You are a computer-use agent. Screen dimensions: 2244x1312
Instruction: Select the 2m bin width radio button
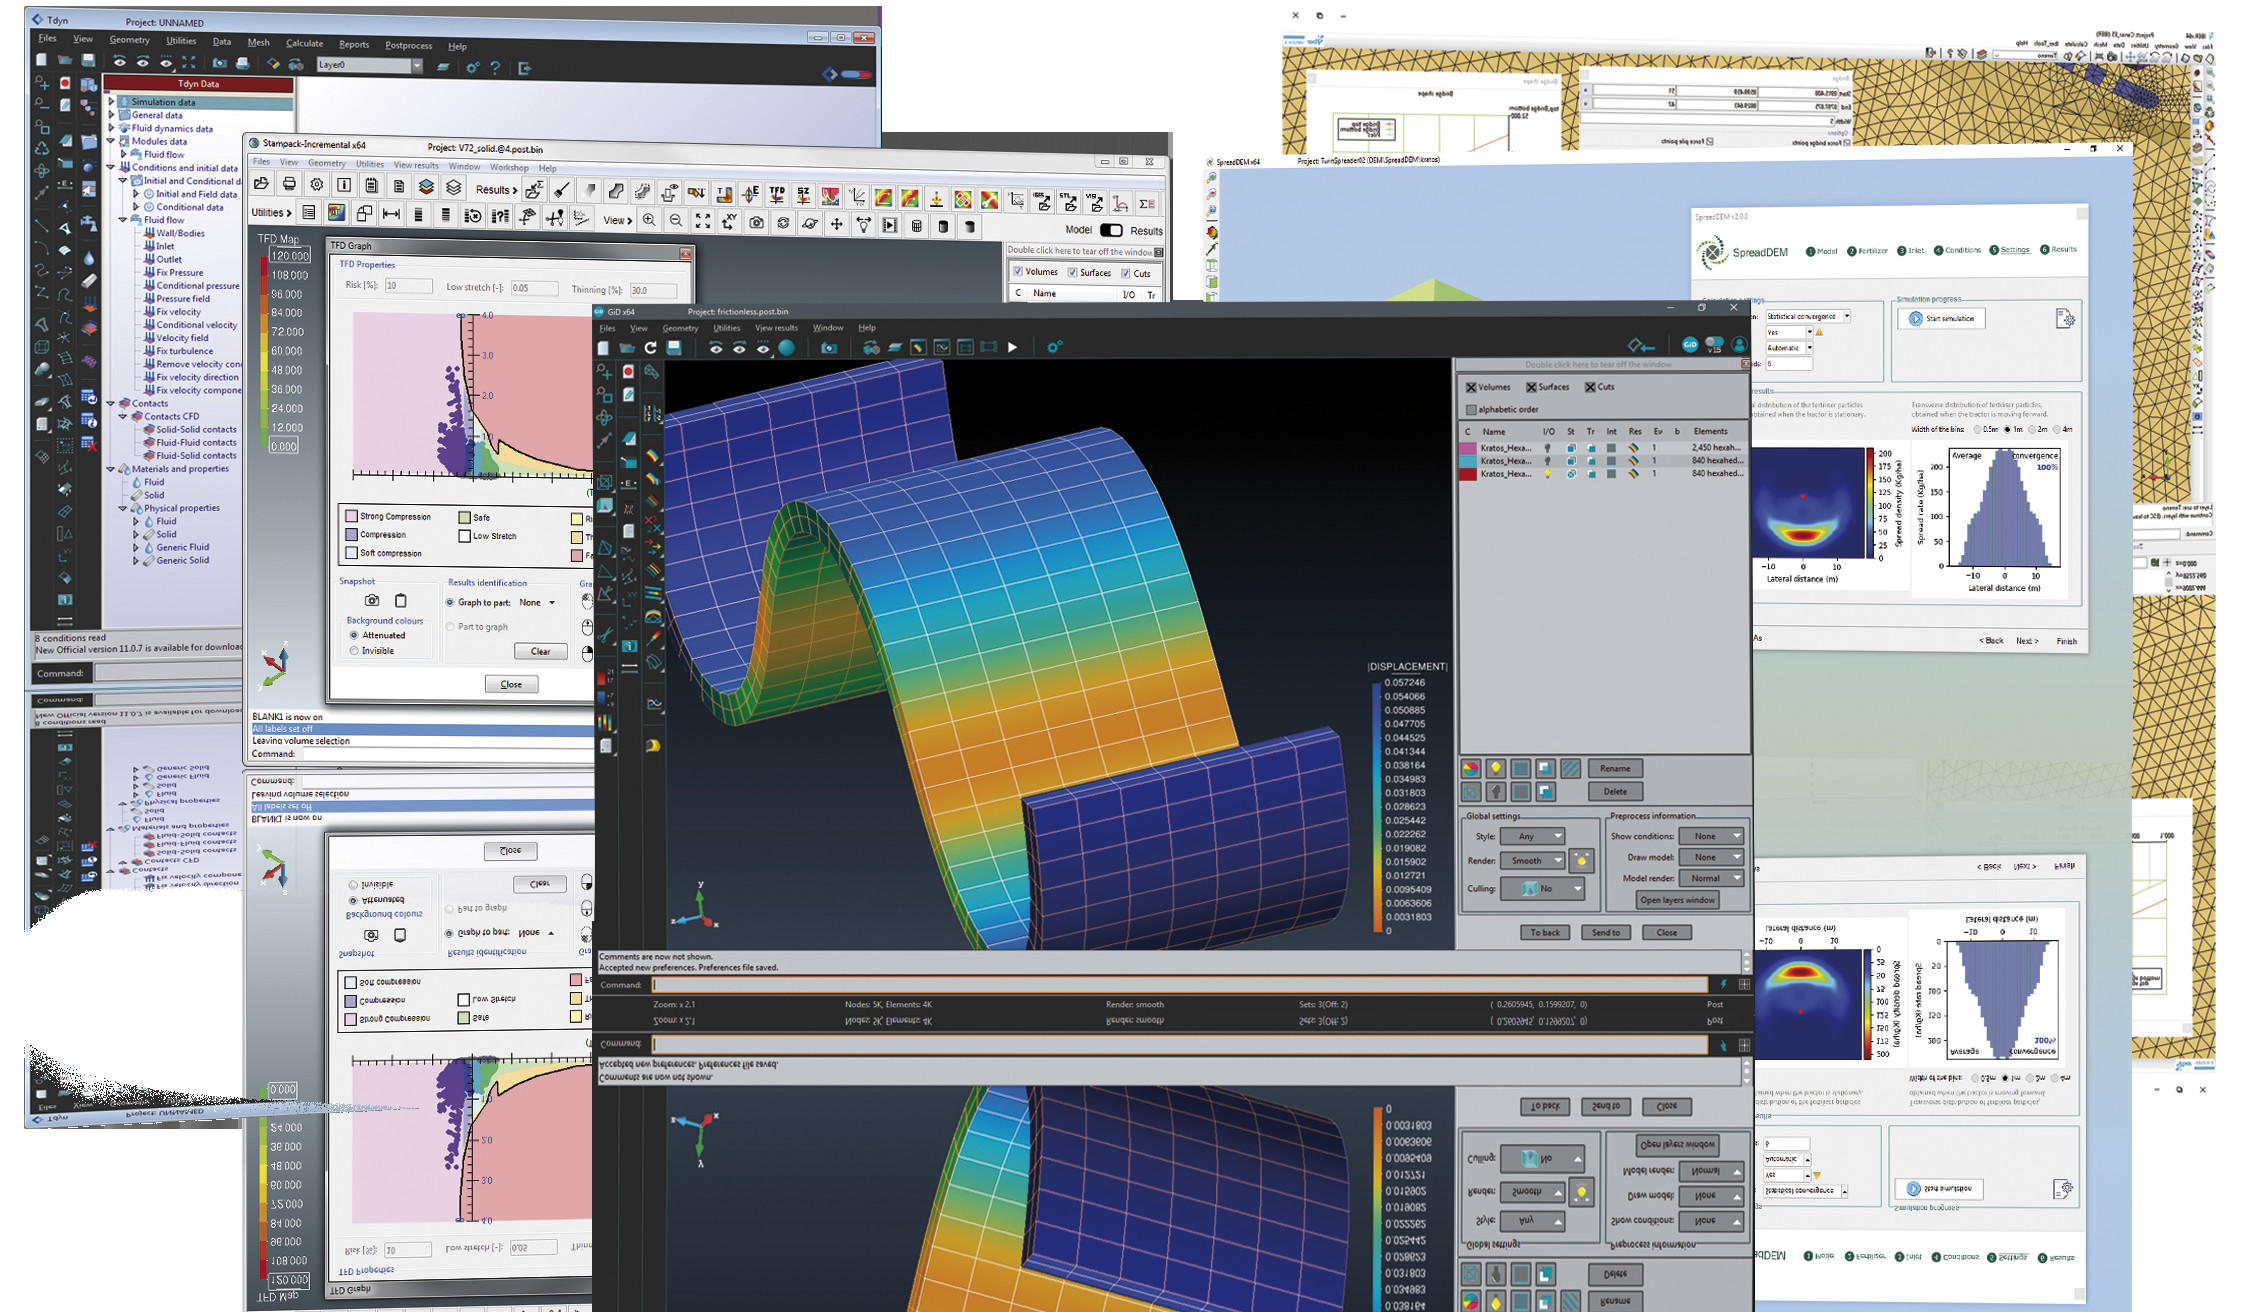tap(2032, 430)
